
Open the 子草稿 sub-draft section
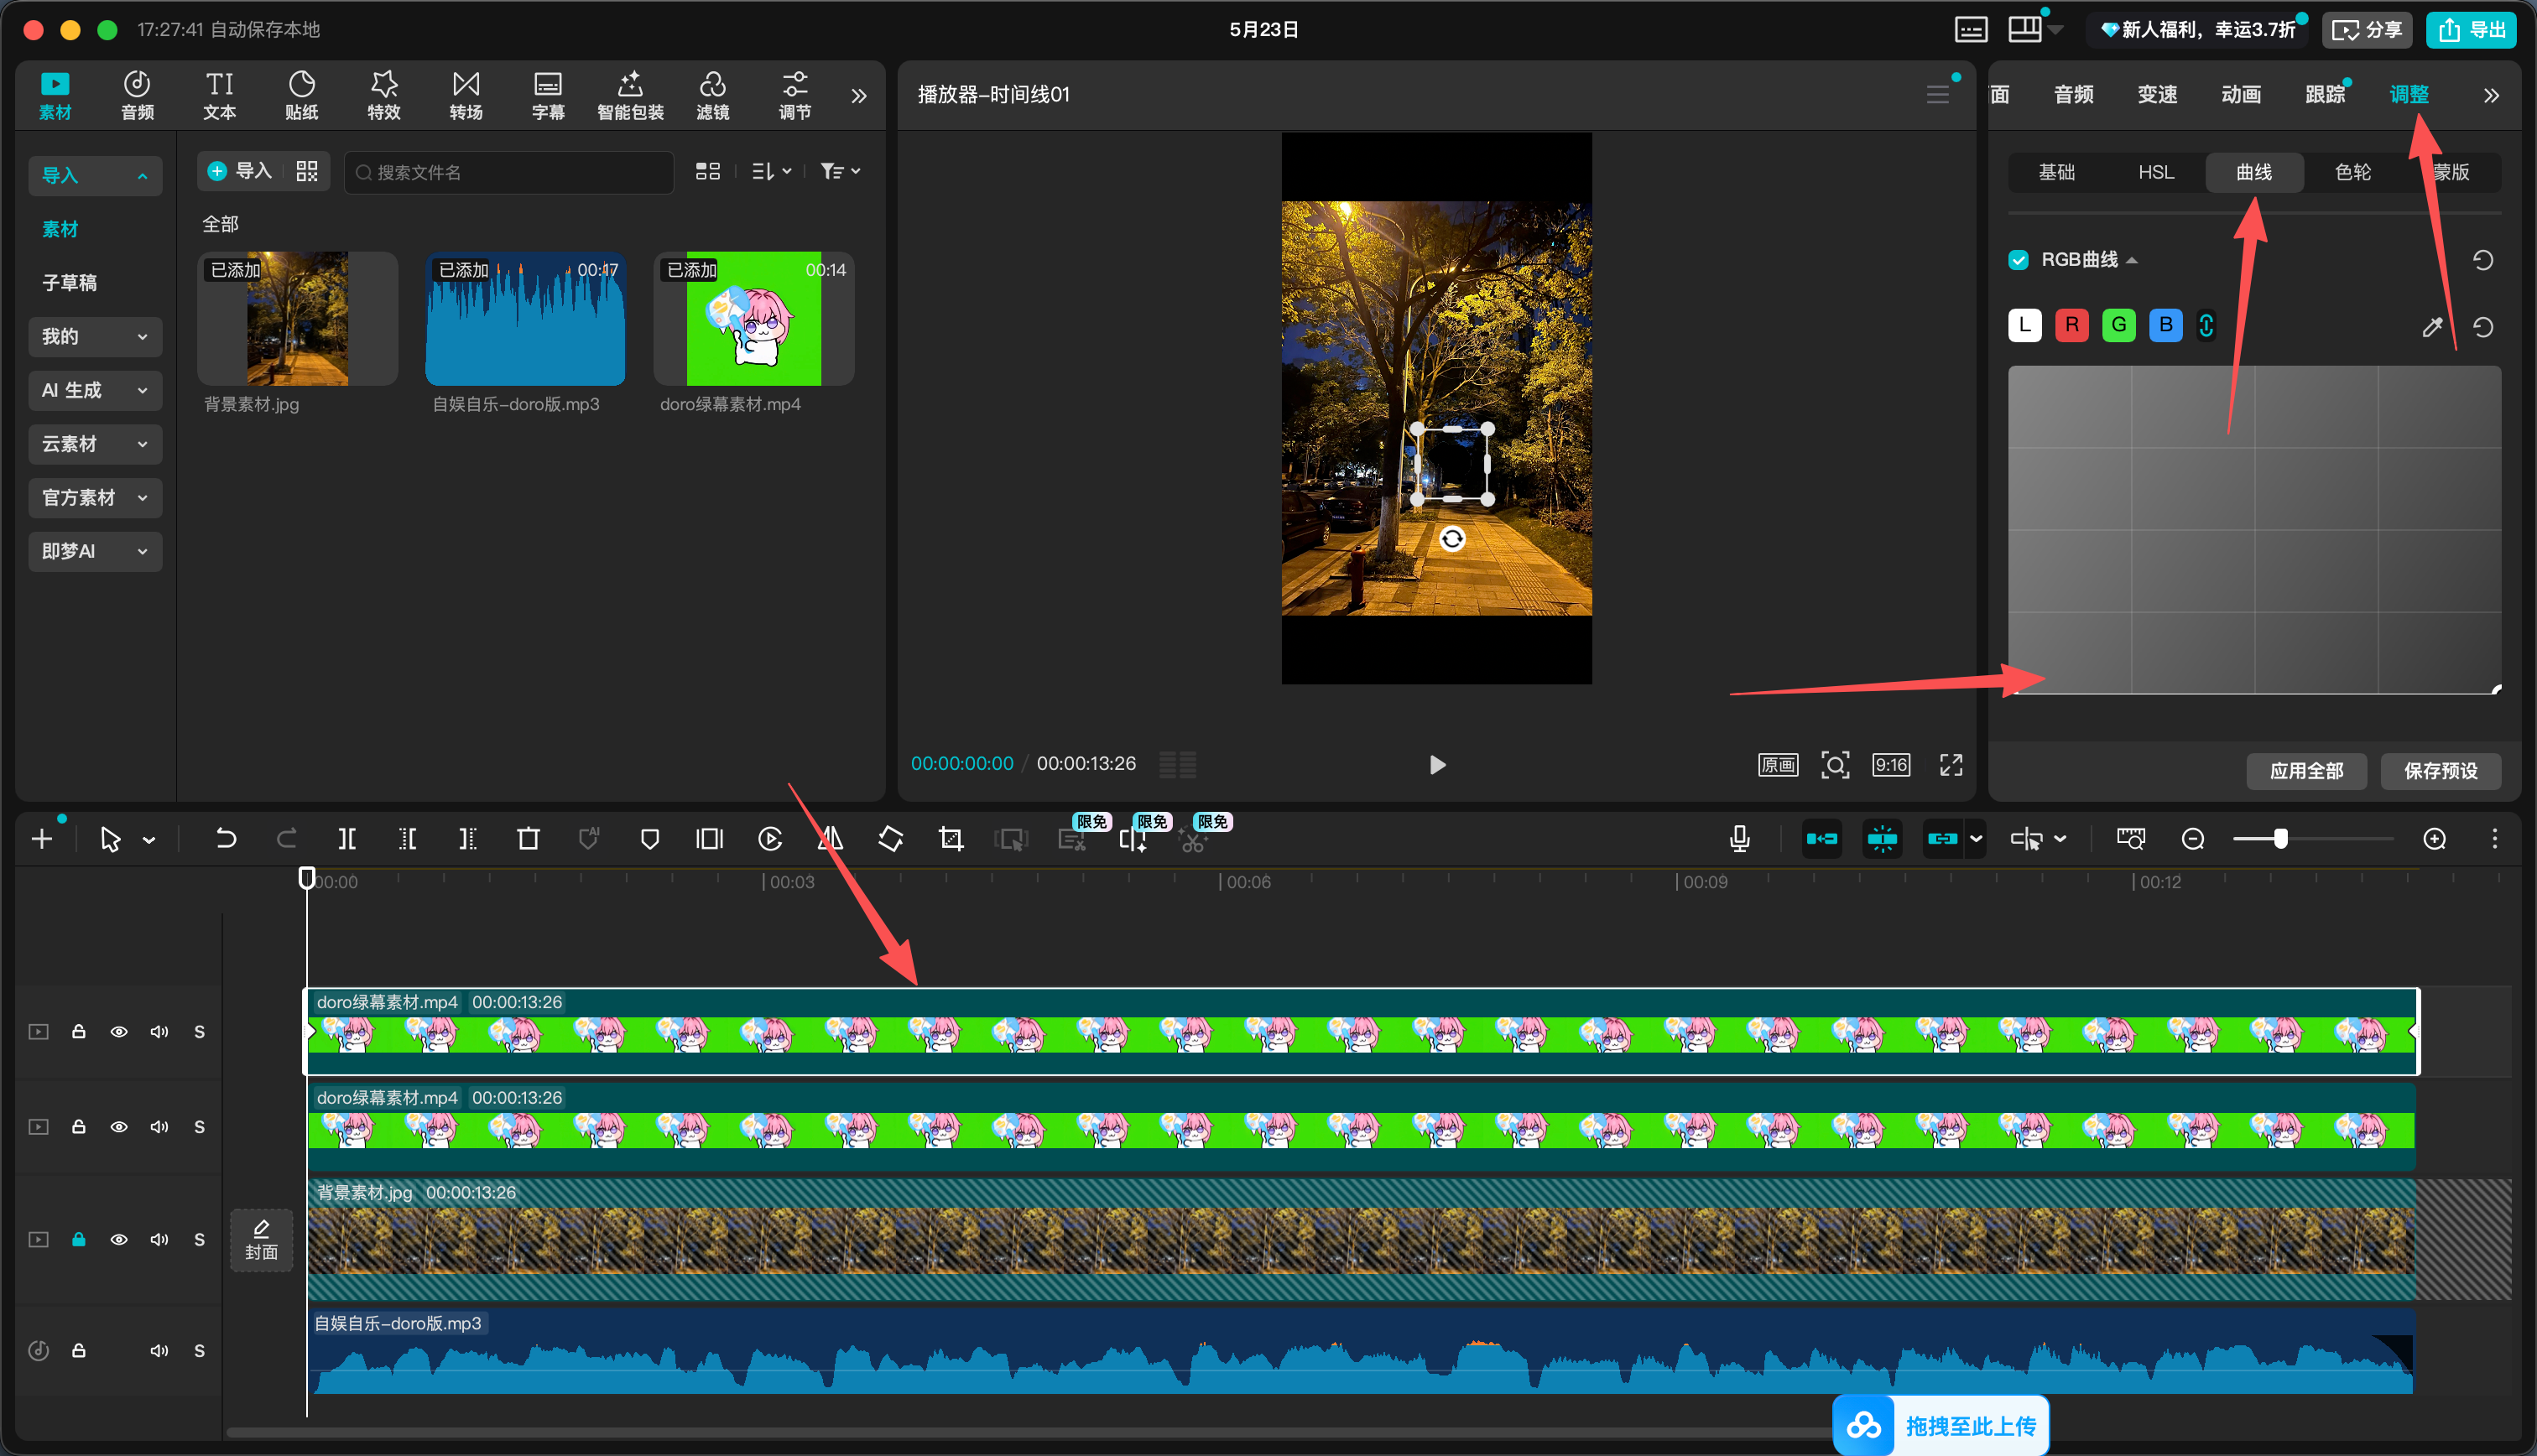pos(70,283)
